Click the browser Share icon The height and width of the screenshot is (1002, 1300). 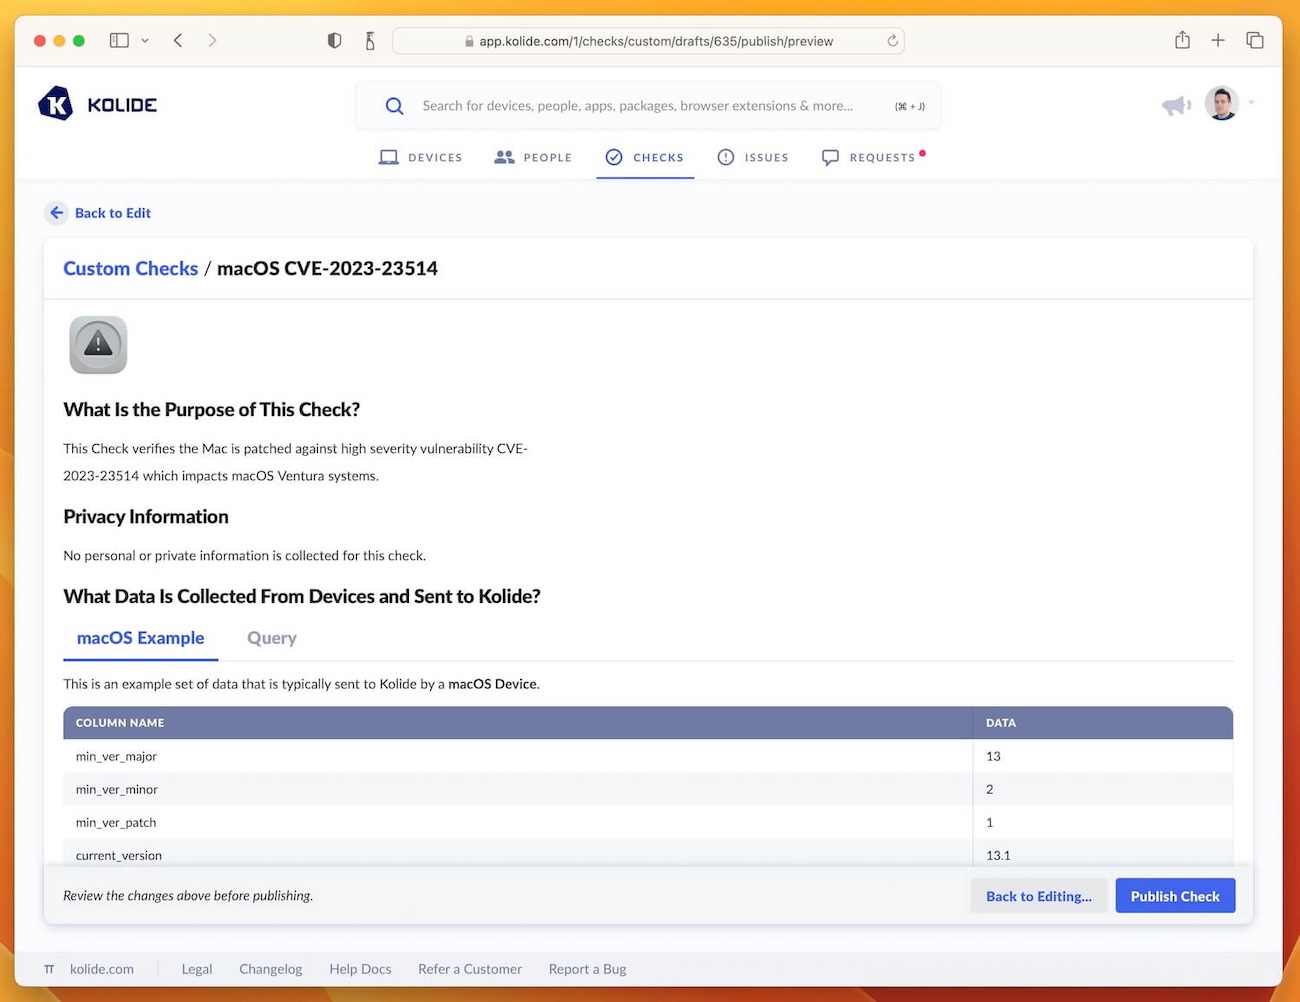(1182, 40)
